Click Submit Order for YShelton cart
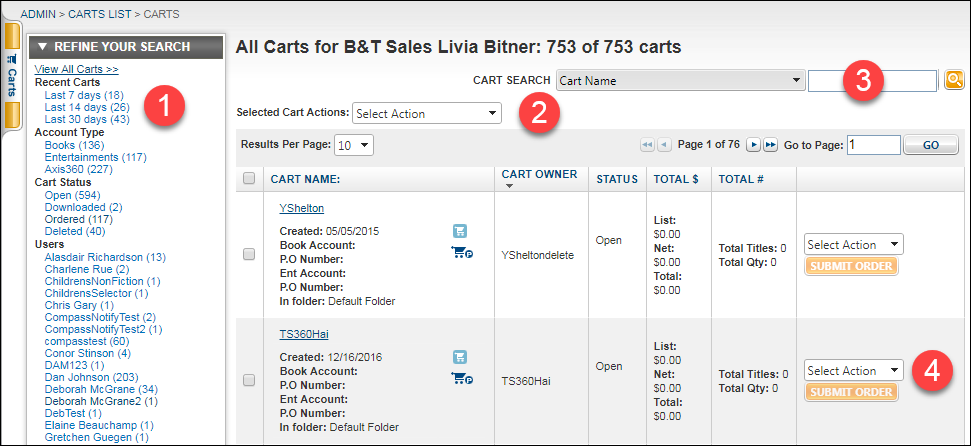The height and width of the screenshot is (446, 971). (851, 266)
